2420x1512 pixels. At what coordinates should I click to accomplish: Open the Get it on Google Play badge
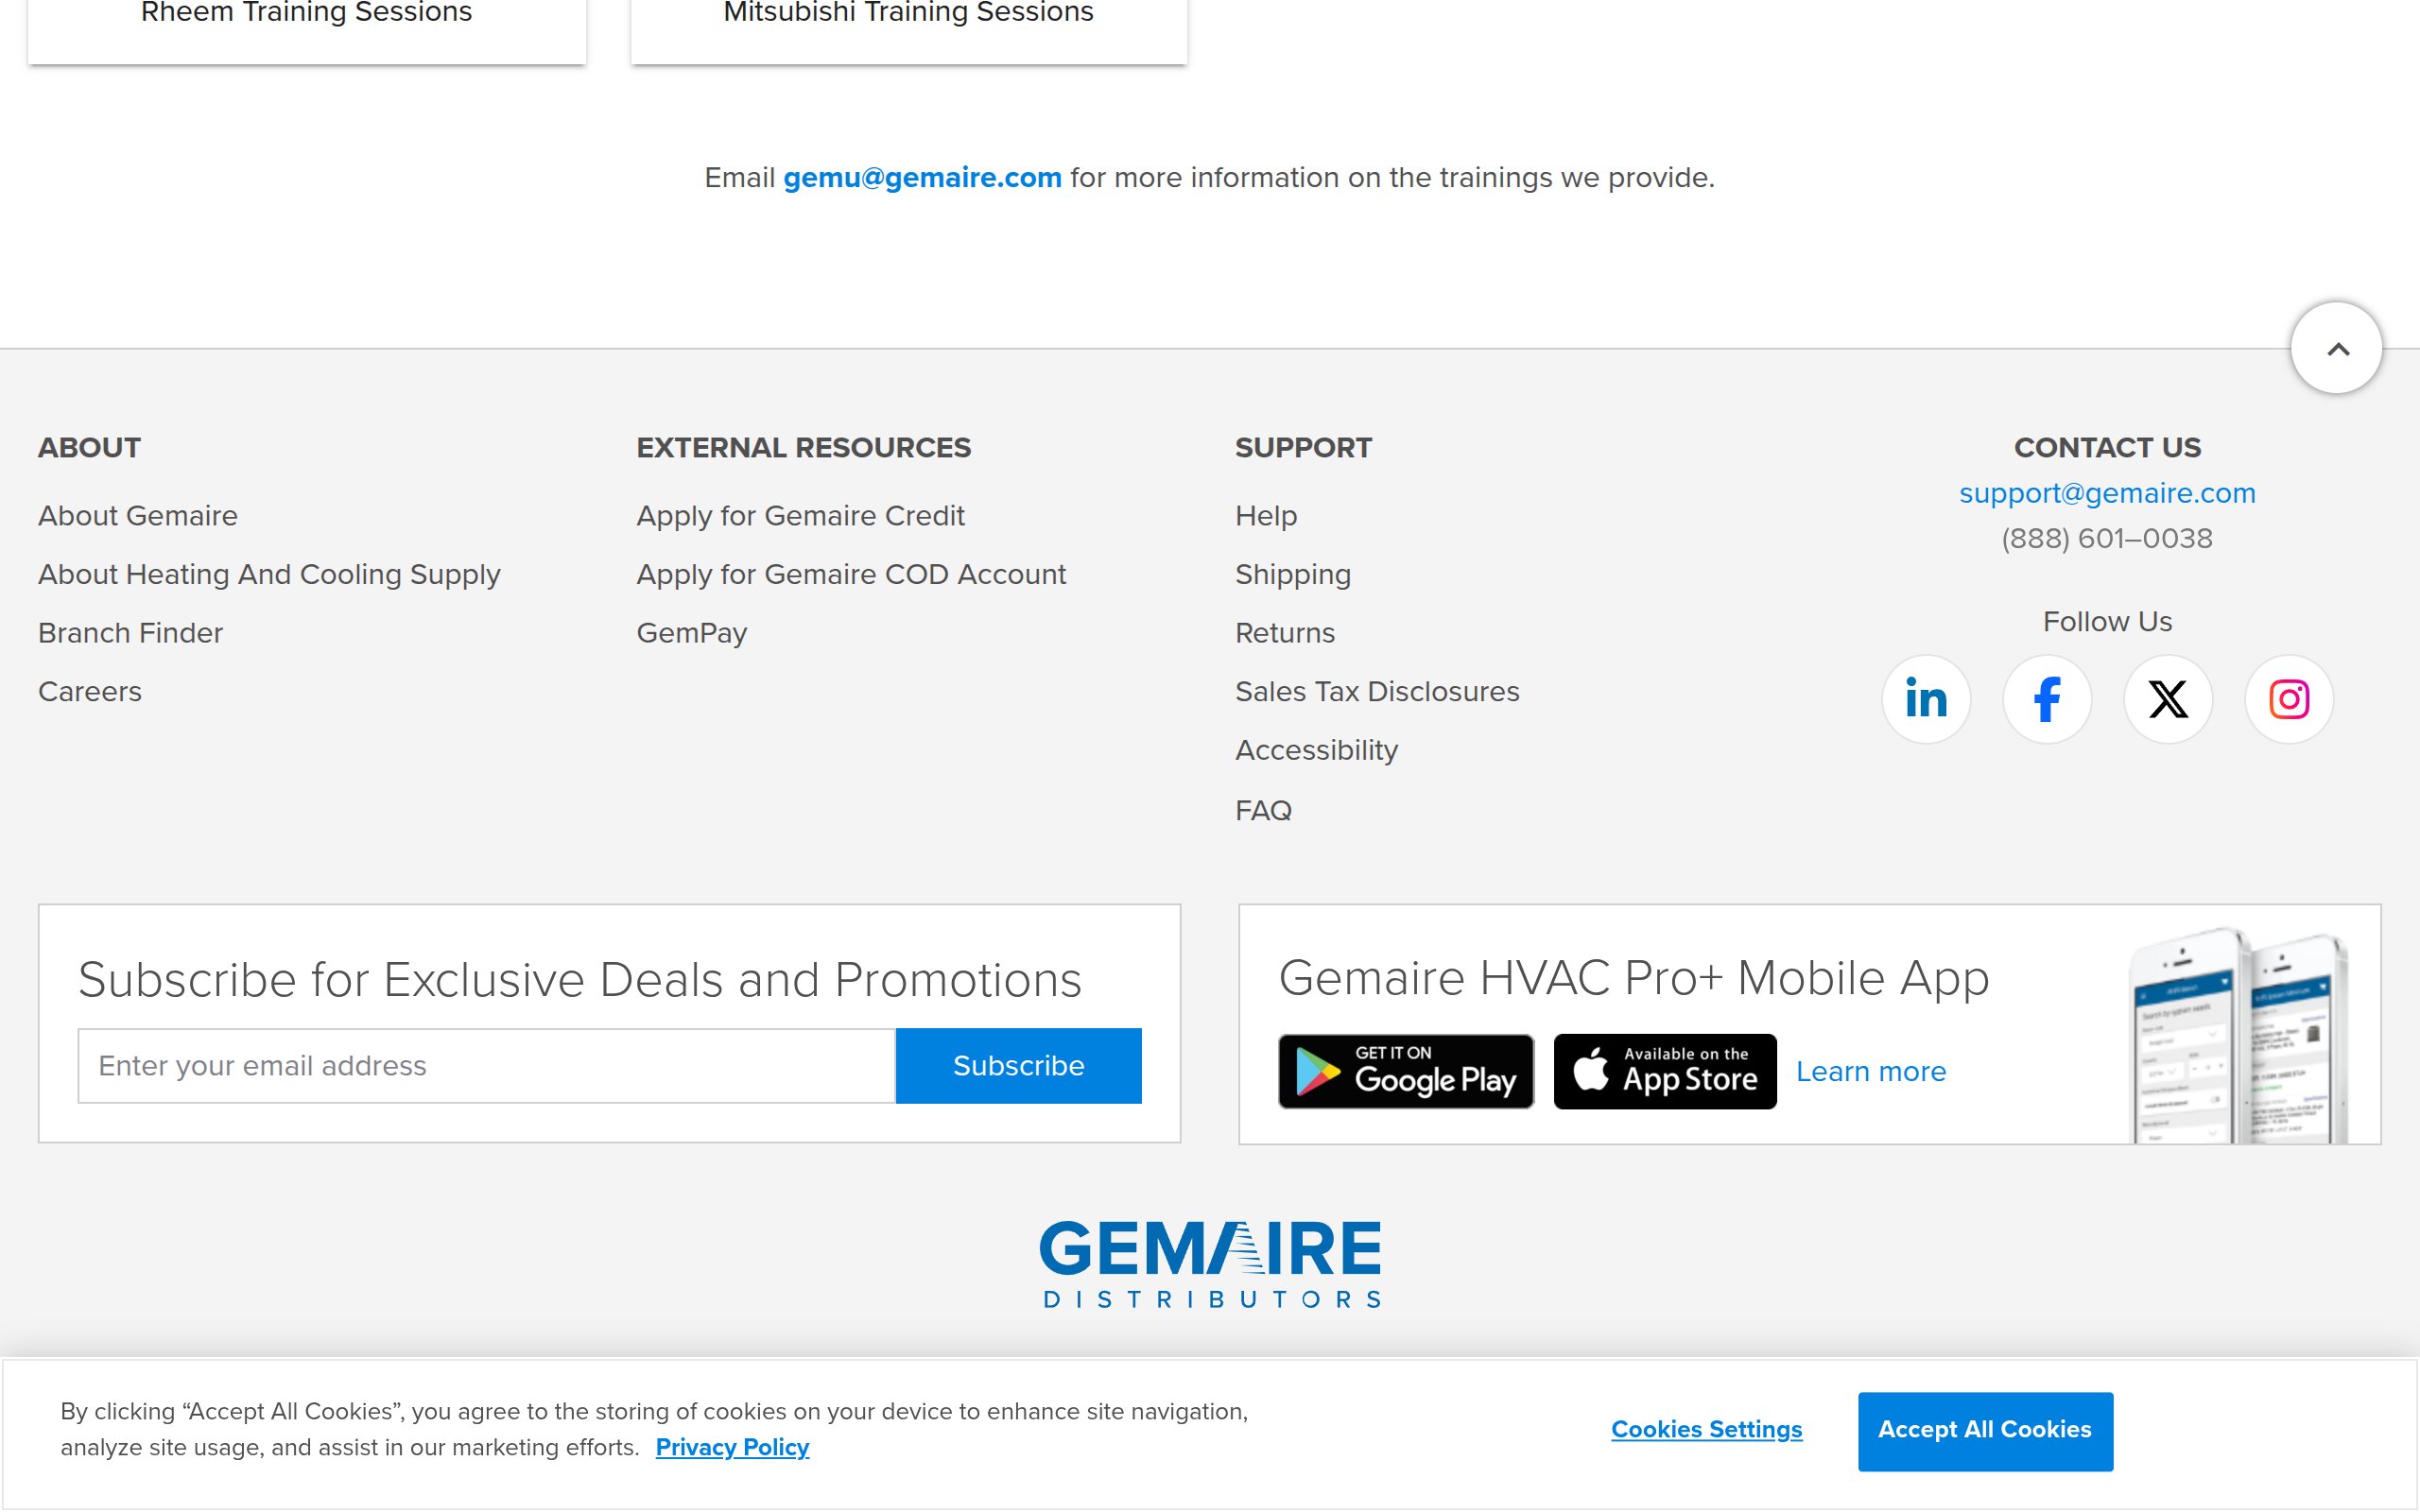[x=1405, y=1071]
